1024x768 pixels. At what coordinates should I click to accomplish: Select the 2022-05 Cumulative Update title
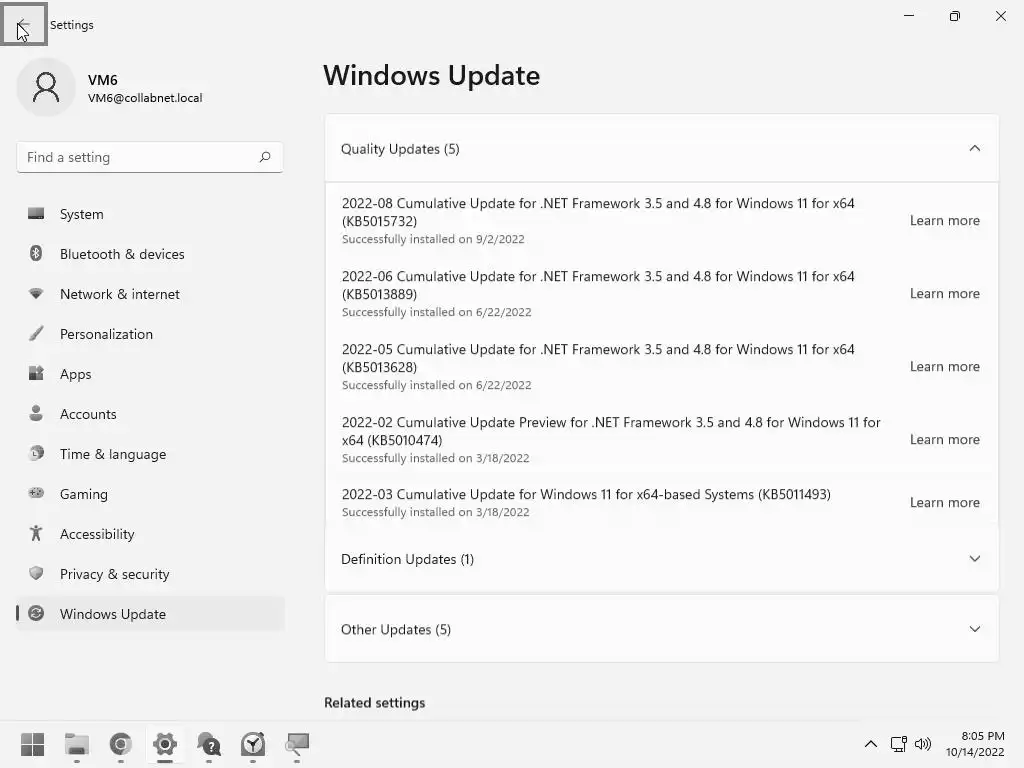coord(598,359)
